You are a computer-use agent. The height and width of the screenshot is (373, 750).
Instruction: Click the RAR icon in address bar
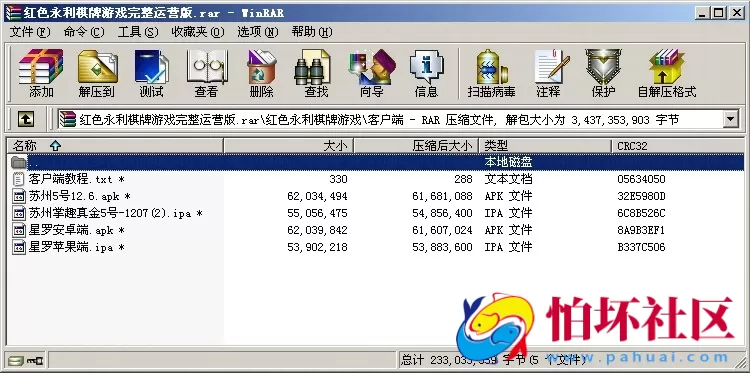pyautogui.click(x=68, y=119)
